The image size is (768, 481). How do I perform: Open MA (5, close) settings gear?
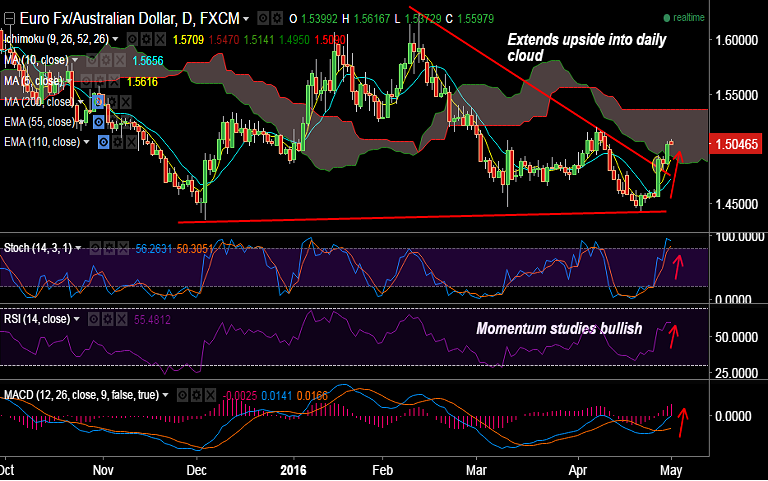[x=100, y=81]
